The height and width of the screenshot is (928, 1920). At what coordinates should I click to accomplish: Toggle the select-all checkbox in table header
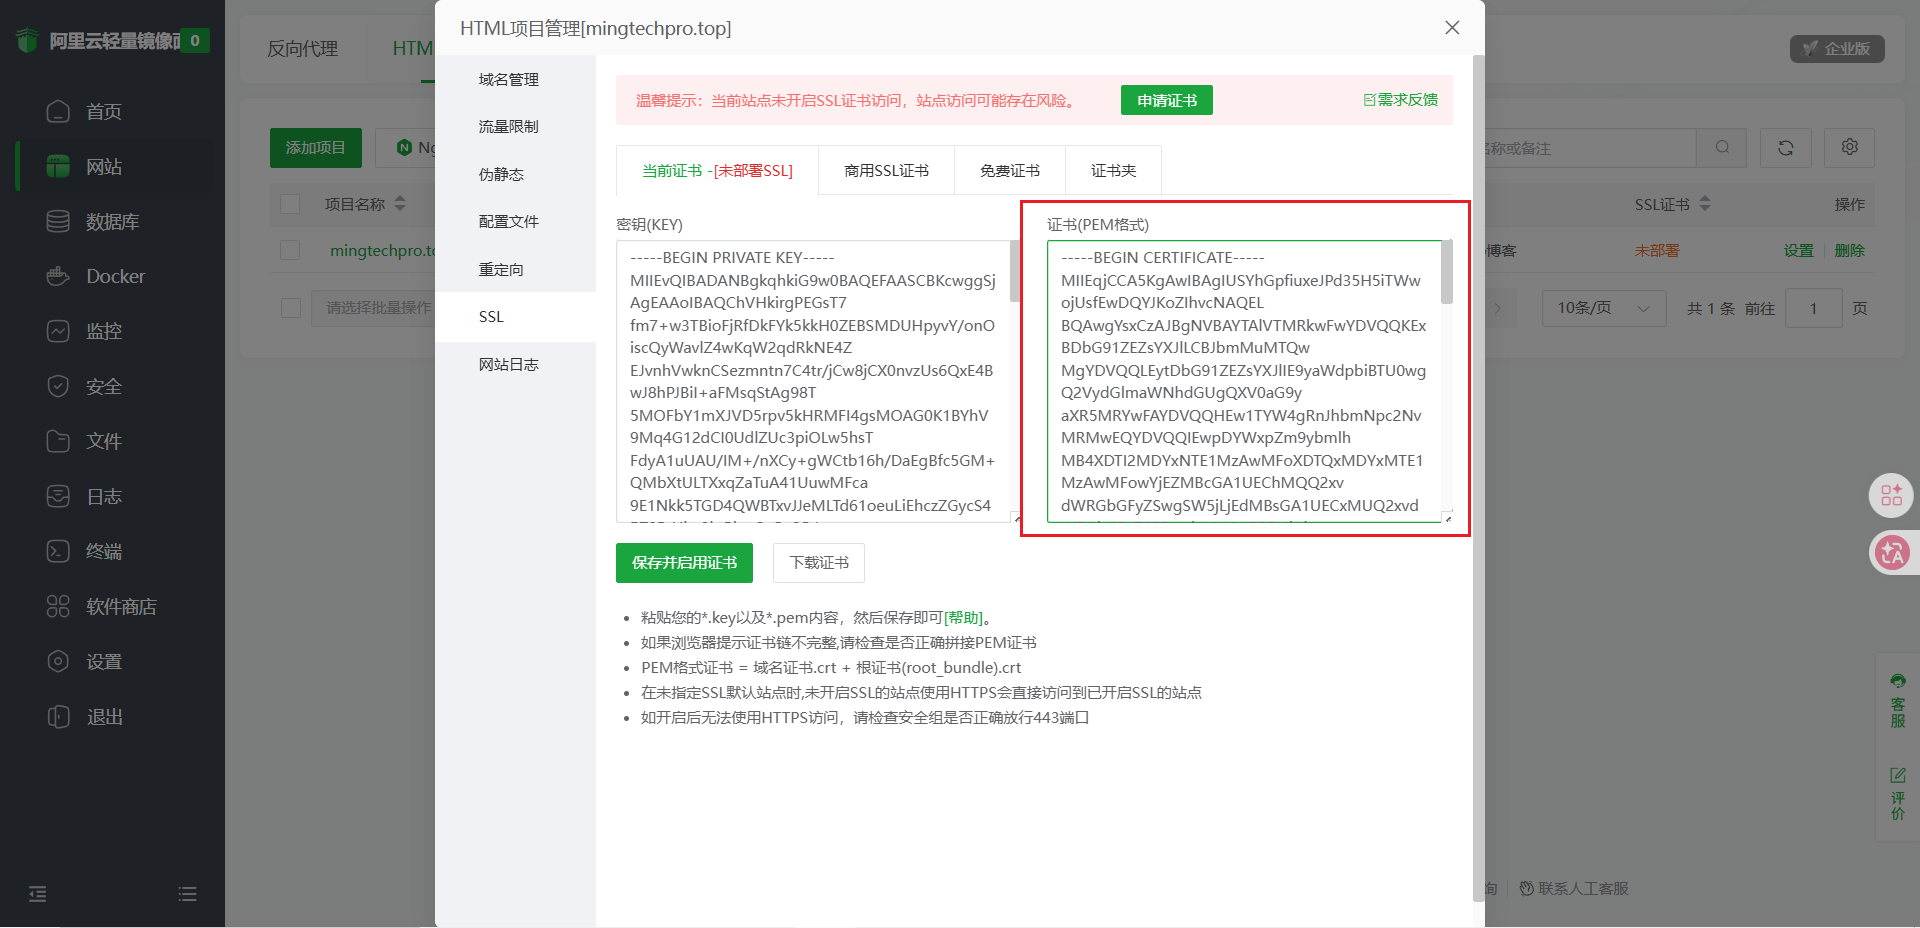(x=291, y=204)
